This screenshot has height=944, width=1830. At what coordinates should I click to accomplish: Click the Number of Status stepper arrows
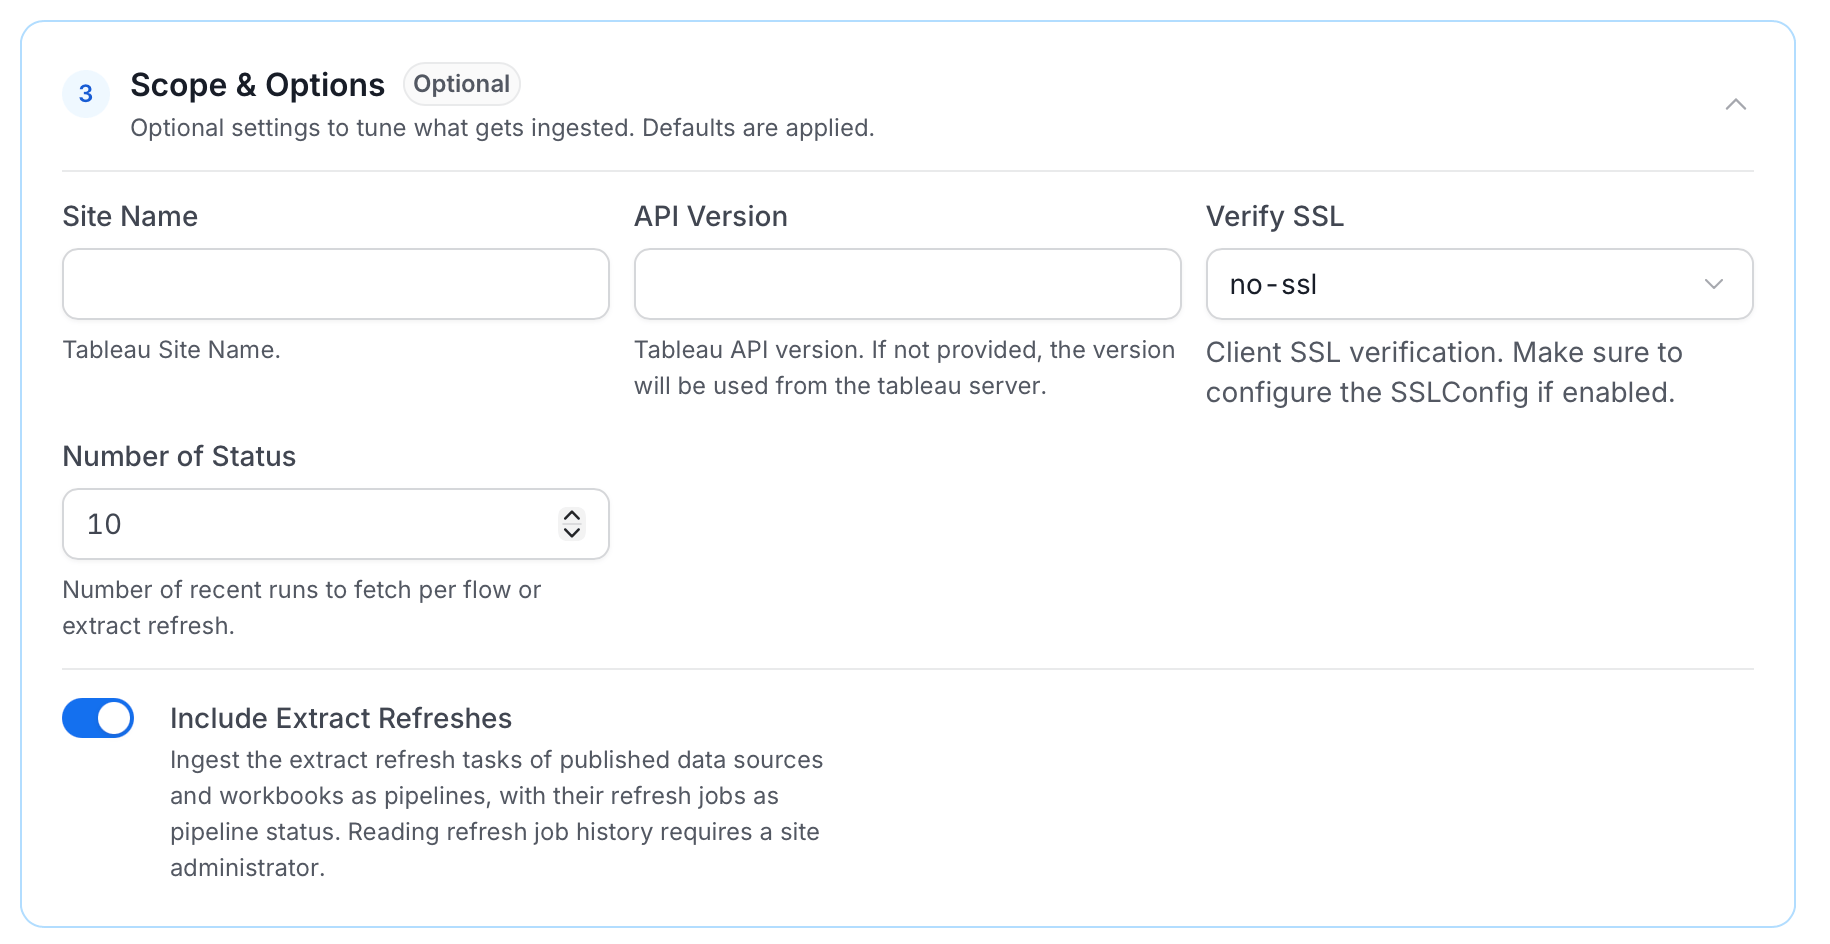click(x=572, y=524)
